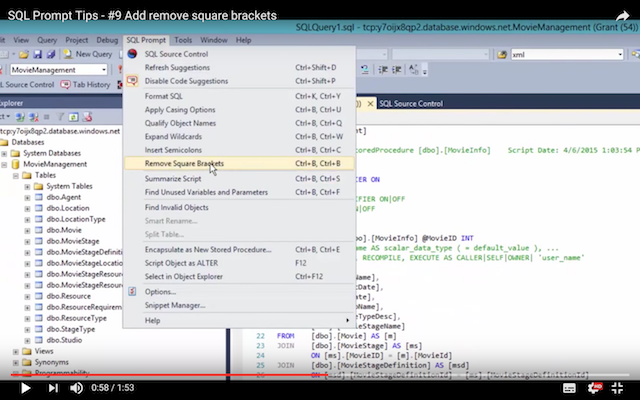Screen dimensions: 640x400
Task: Open the Tools menu
Action: [183, 40]
